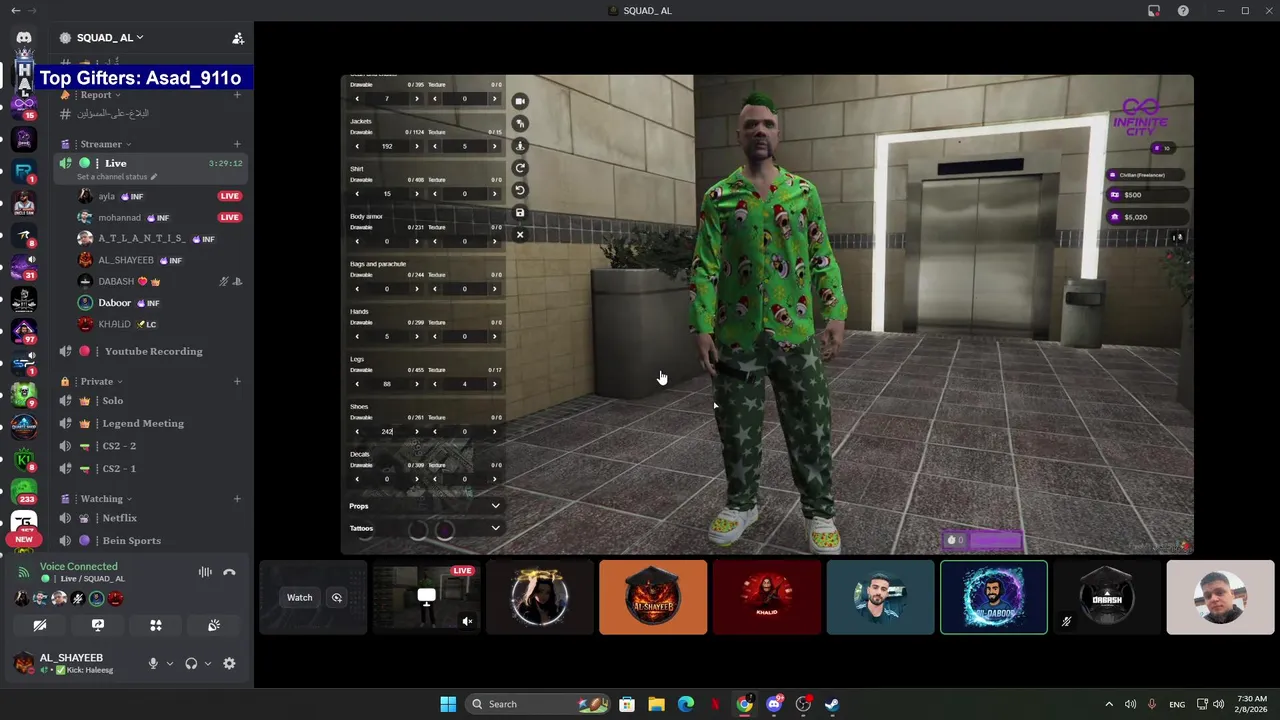1280x720 pixels.
Task: Select AL-DABOOR participant tile
Action: [994, 597]
